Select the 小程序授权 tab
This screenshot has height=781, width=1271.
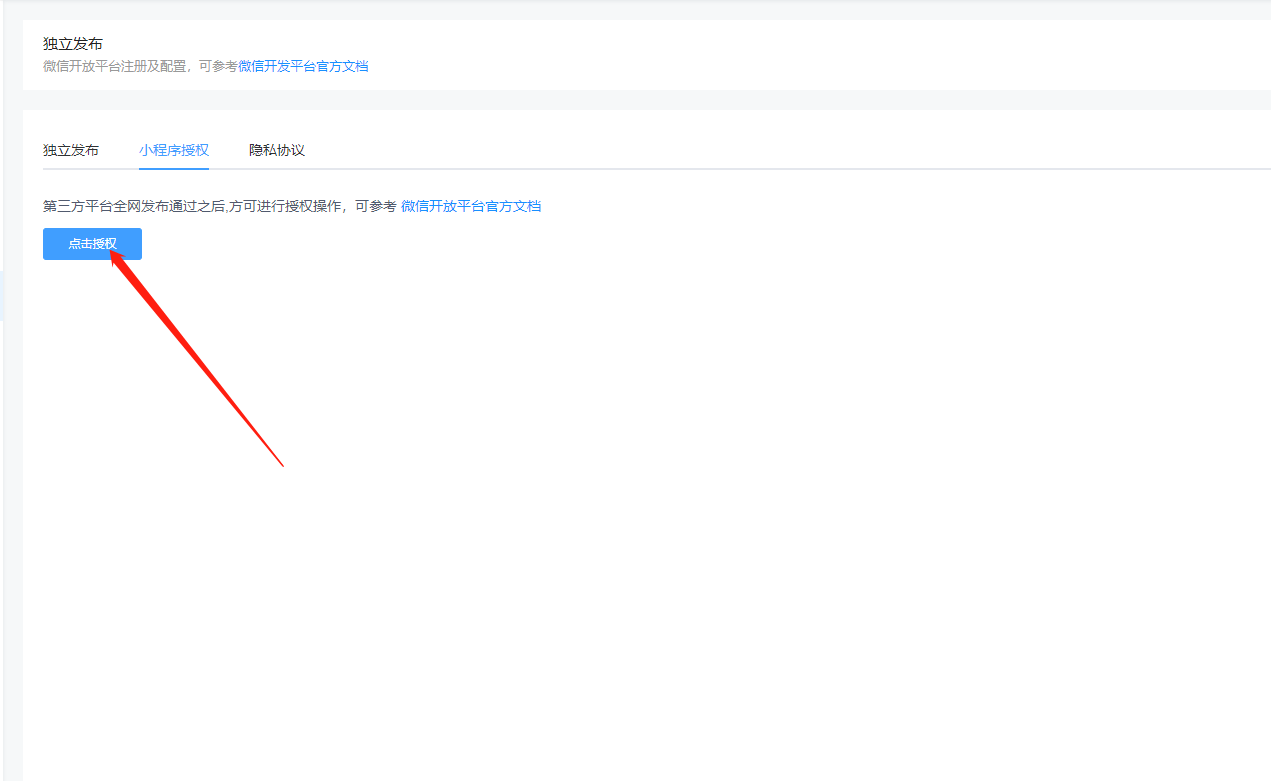[174, 150]
